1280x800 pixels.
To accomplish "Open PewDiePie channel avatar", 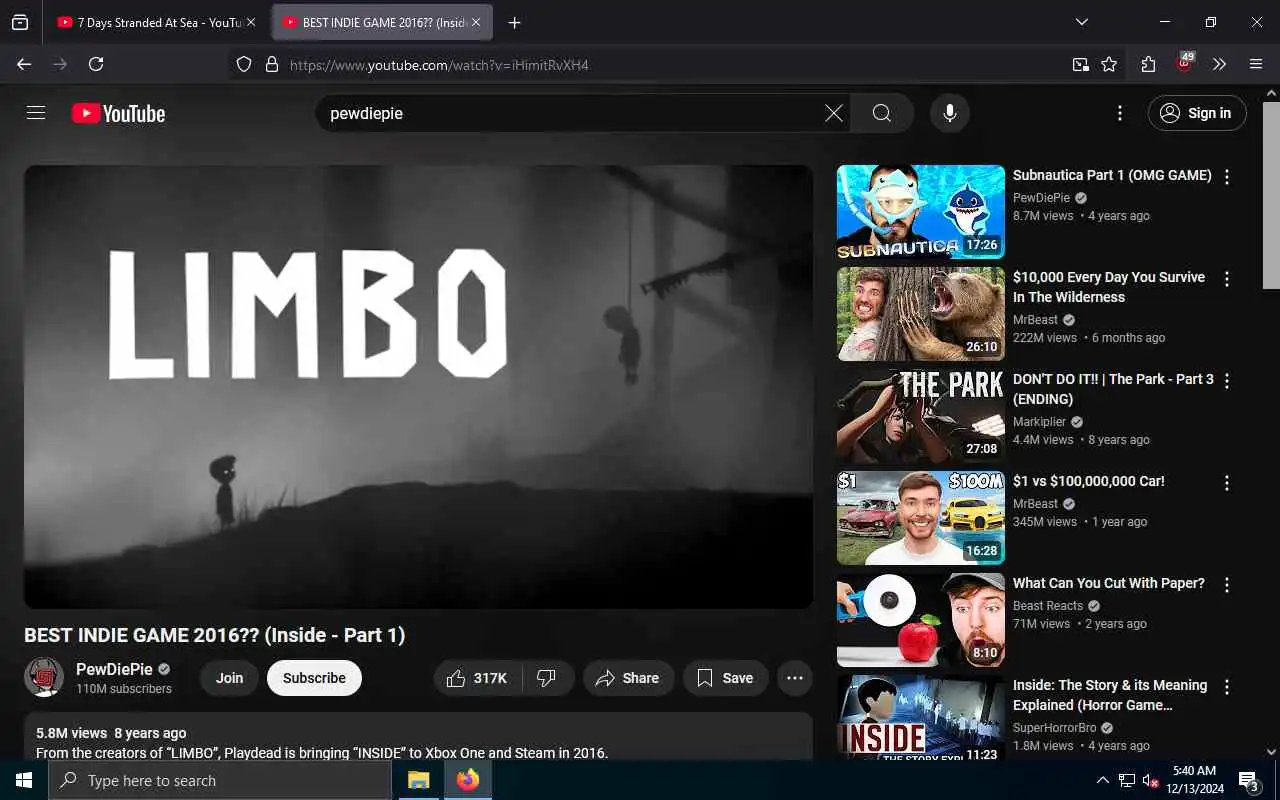I will tap(44, 678).
